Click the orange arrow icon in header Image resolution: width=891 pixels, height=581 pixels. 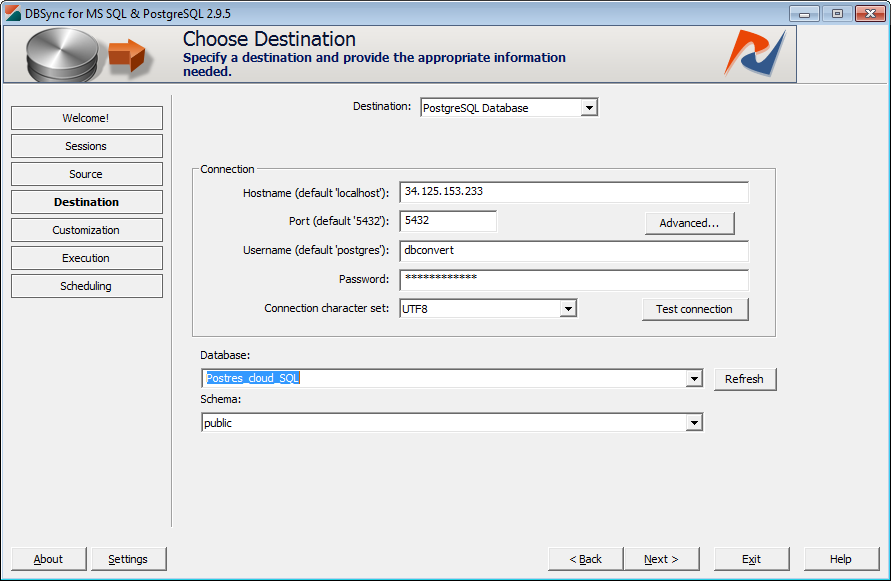coord(127,56)
